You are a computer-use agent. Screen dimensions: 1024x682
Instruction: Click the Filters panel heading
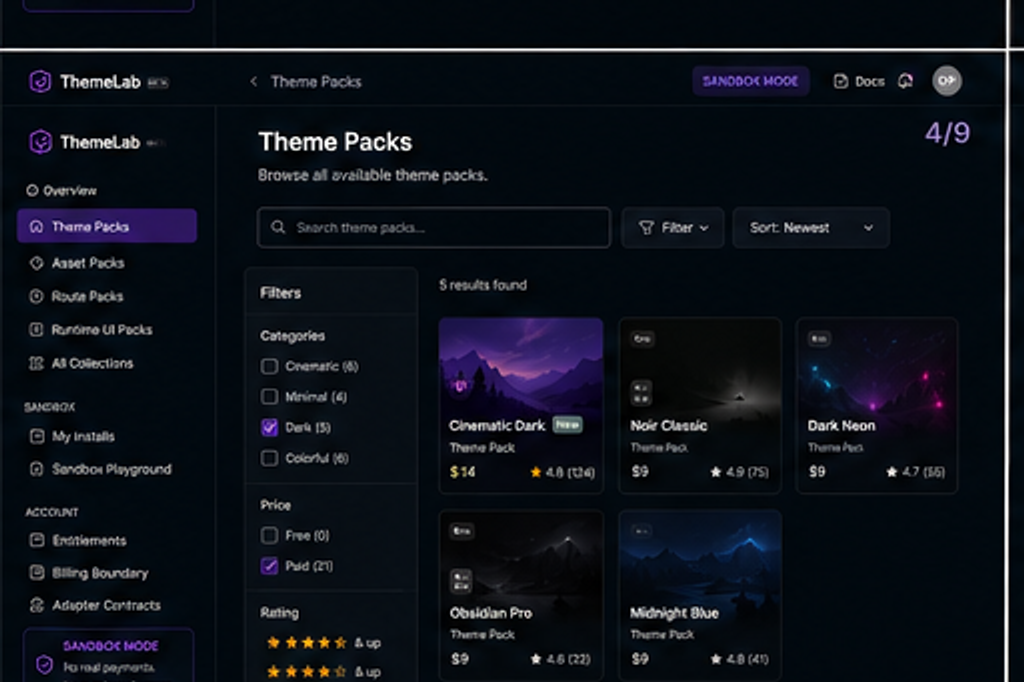pos(281,293)
